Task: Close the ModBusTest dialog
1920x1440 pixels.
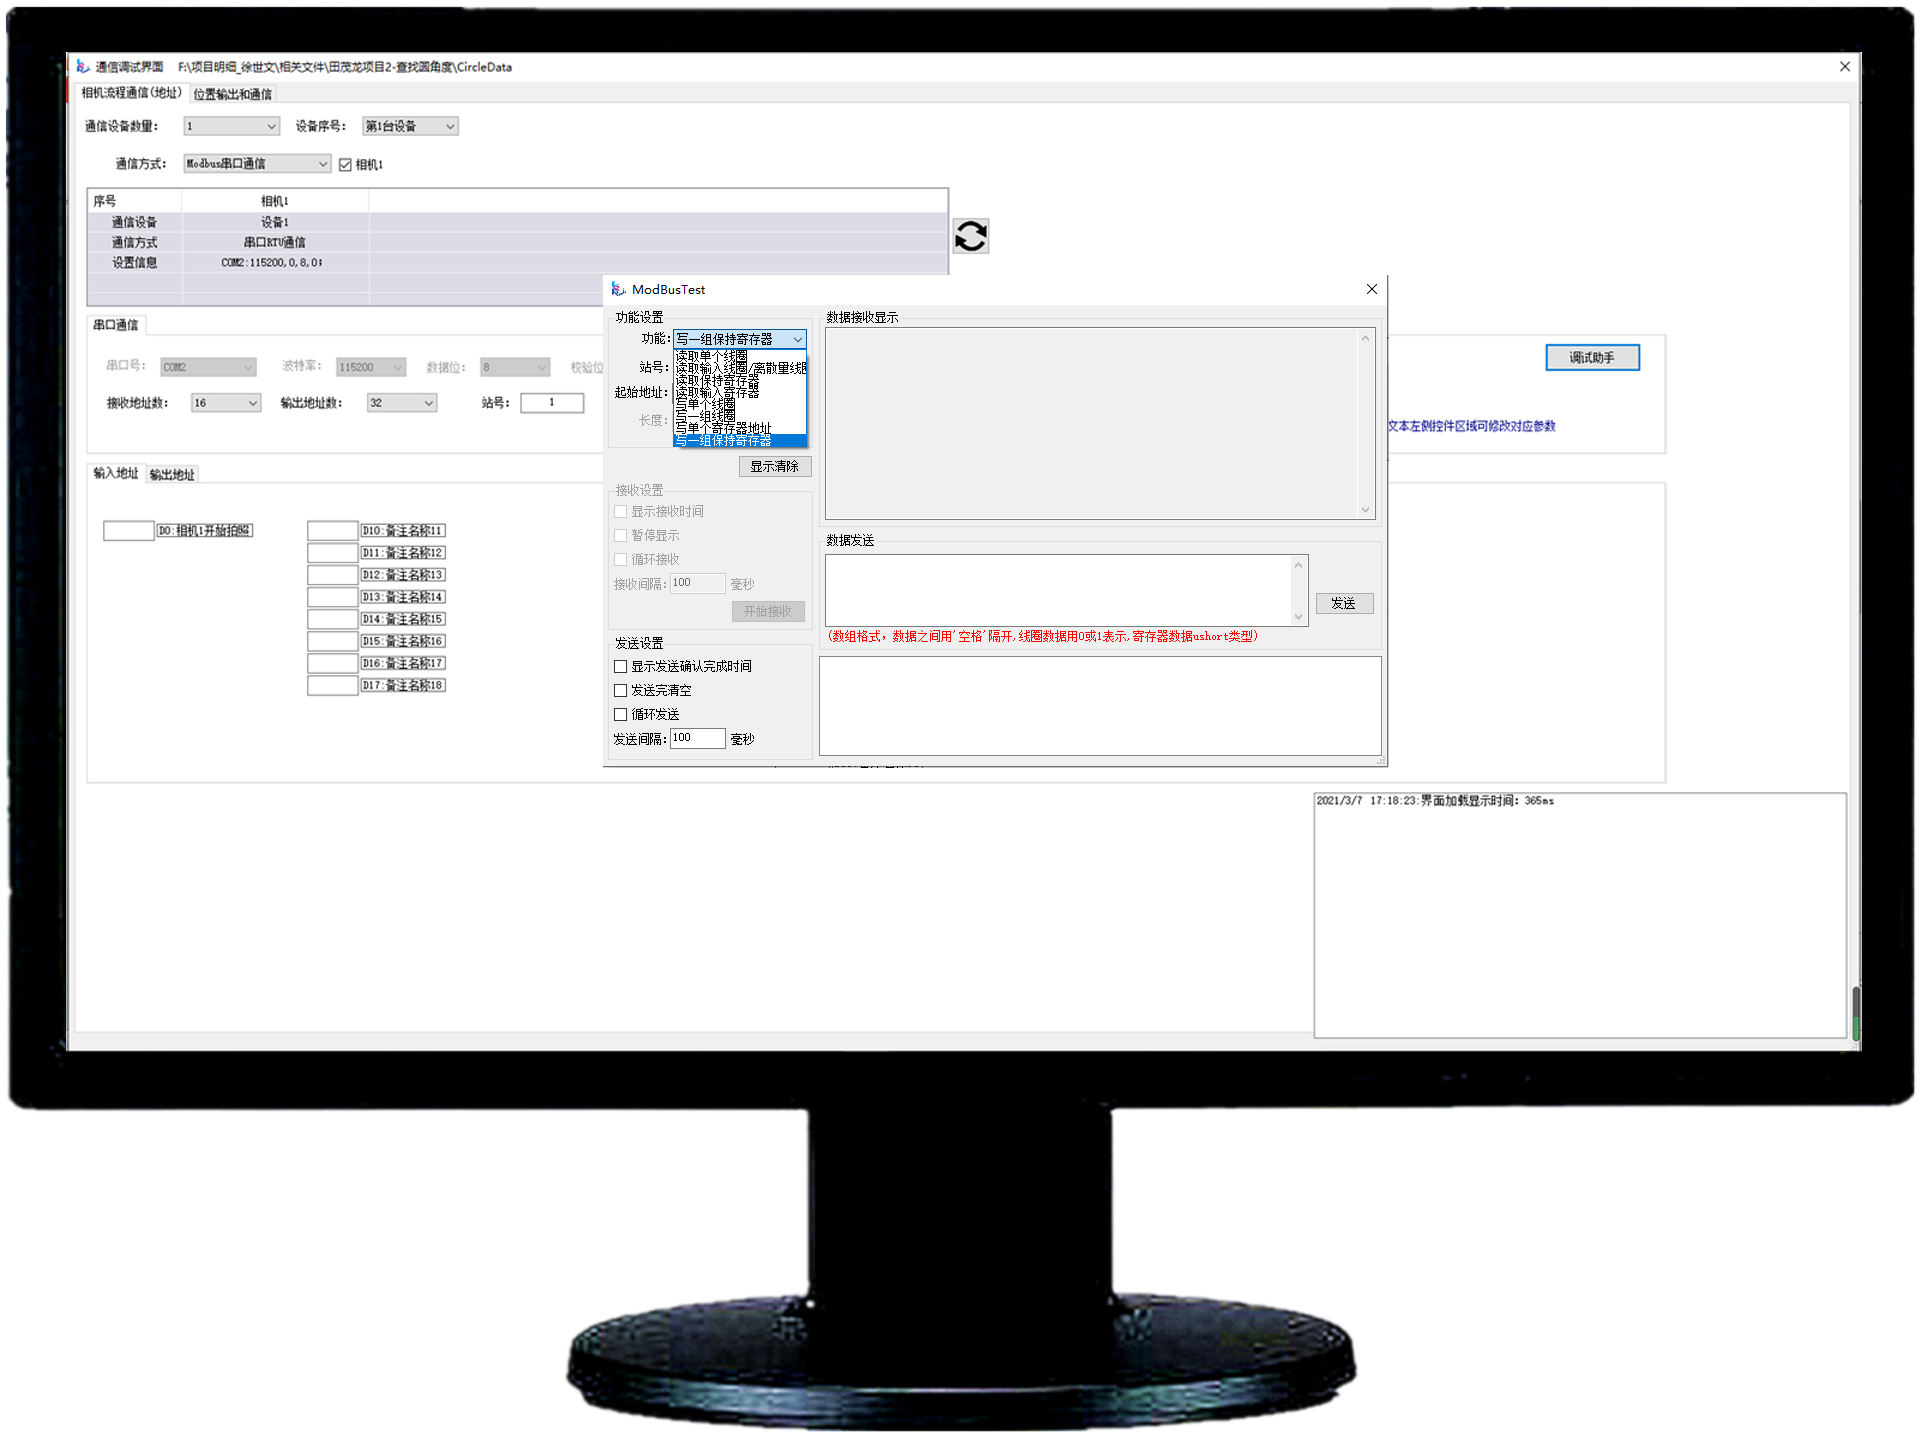Action: coord(1371,289)
